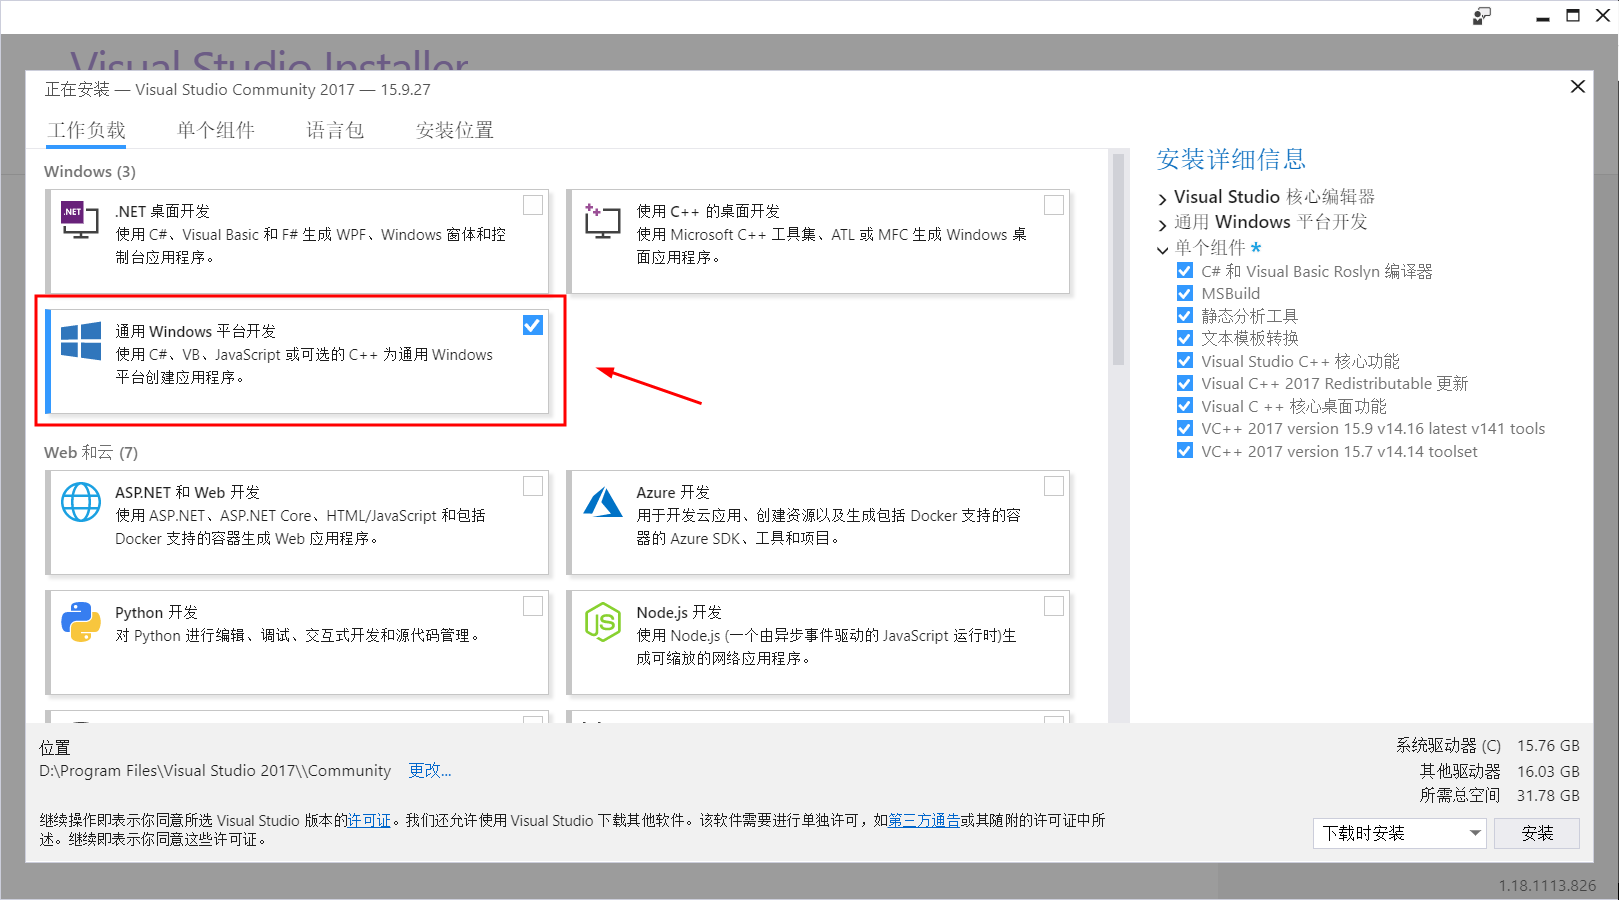Enable the Azure 开发 workload checkbox

(1054, 486)
